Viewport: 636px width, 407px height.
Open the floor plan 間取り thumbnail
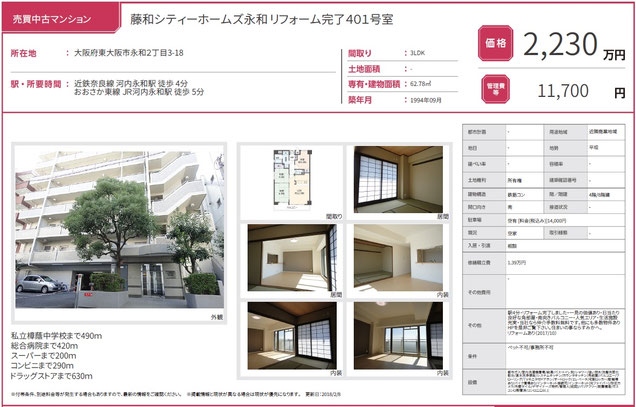(x=292, y=179)
